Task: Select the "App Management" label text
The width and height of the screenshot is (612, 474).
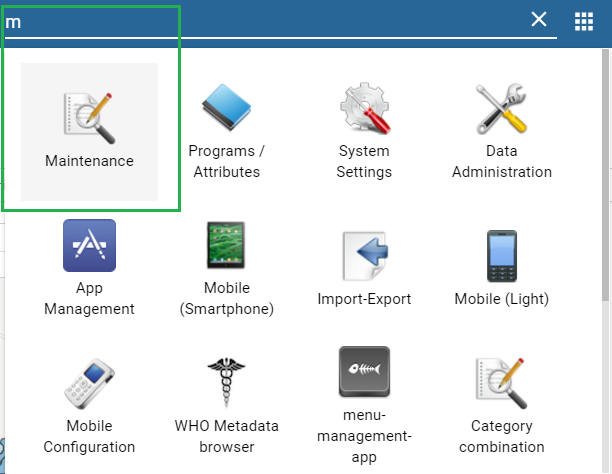Action: coord(89,298)
